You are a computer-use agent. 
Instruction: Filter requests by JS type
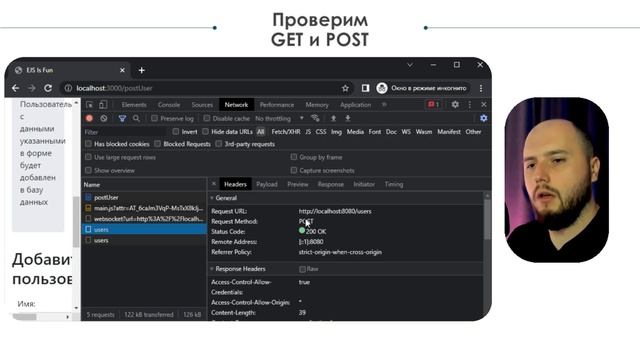[x=308, y=132]
